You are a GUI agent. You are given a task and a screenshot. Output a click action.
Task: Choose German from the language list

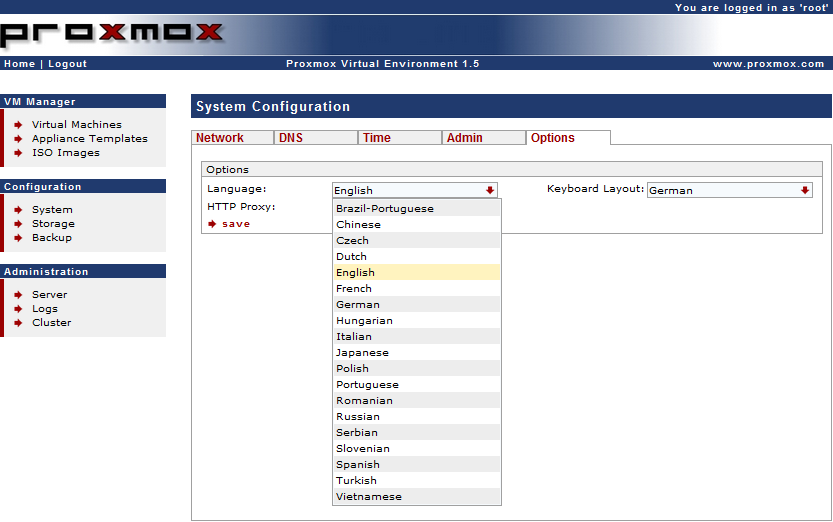417,304
